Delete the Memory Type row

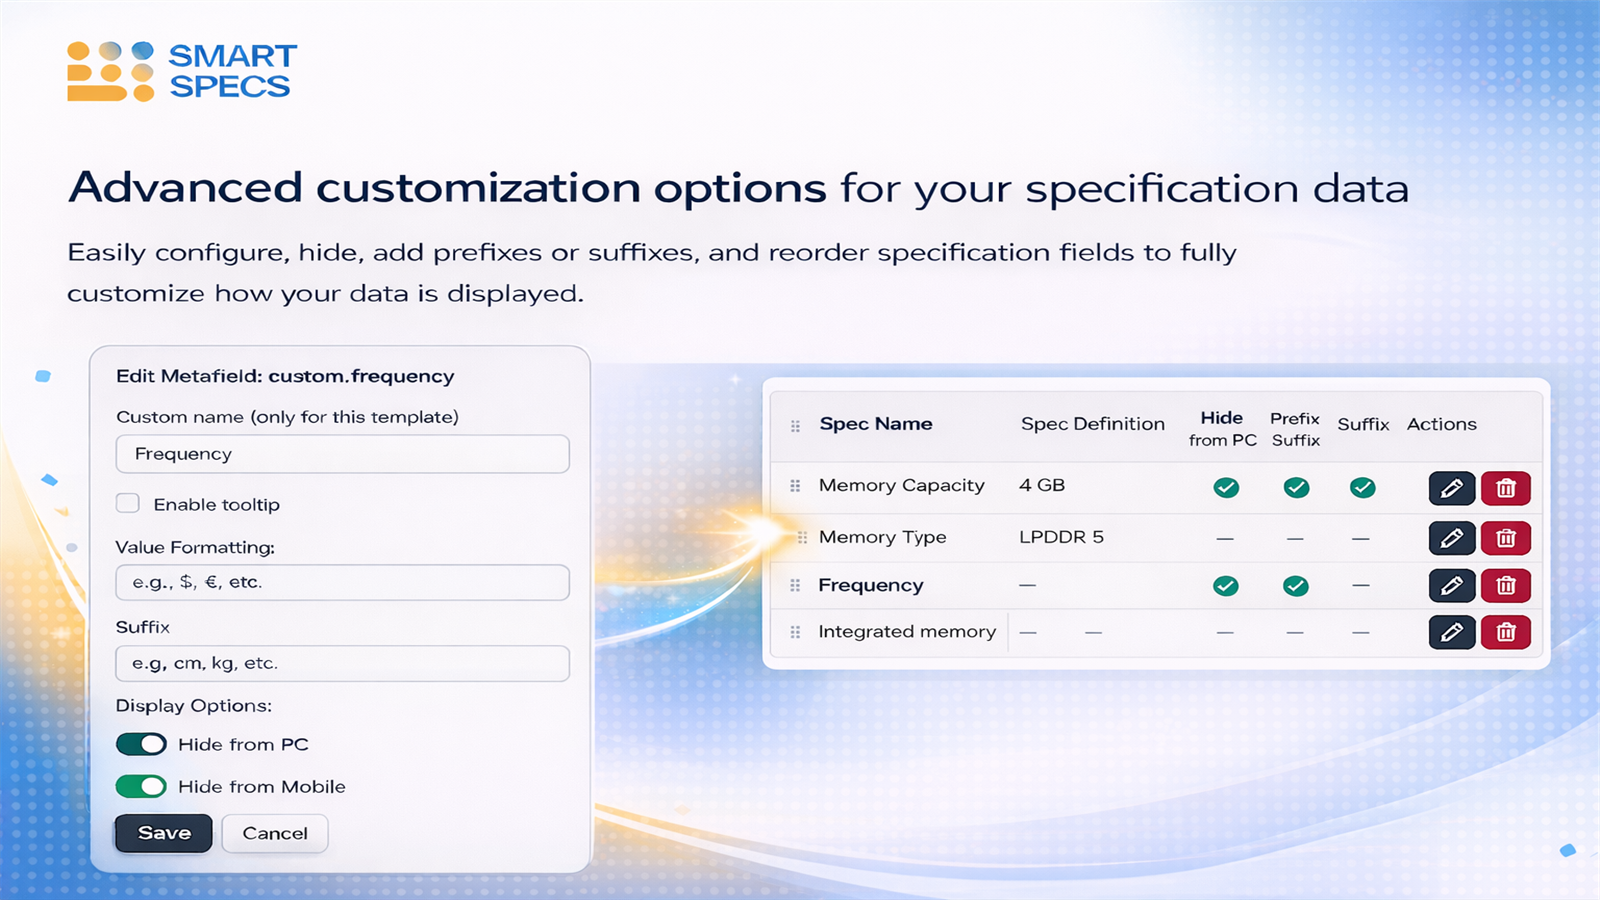tap(1505, 538)
